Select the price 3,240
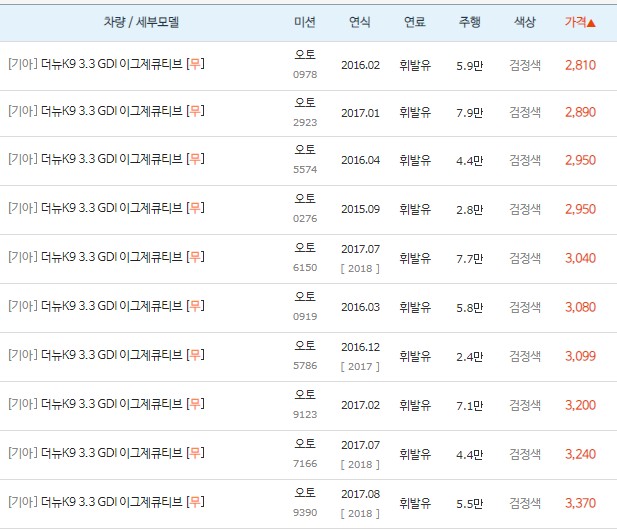This screenshot has width=617, height=529. (x=580, y=454)
